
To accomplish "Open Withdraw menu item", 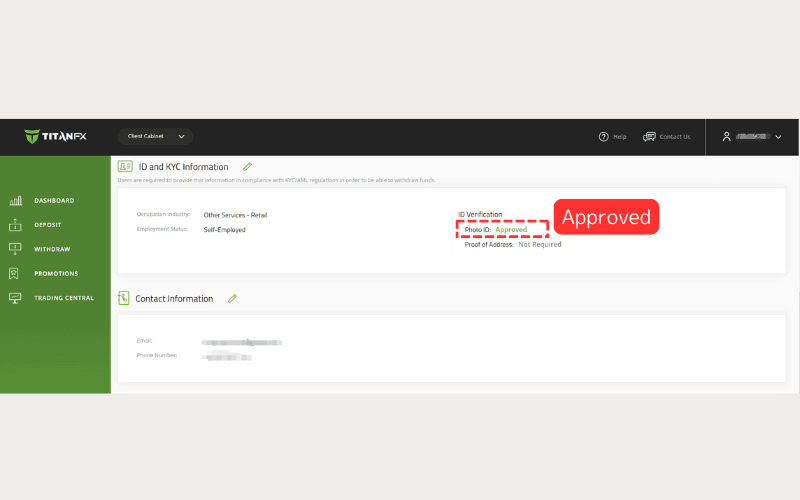I will [x=52, y=249].
